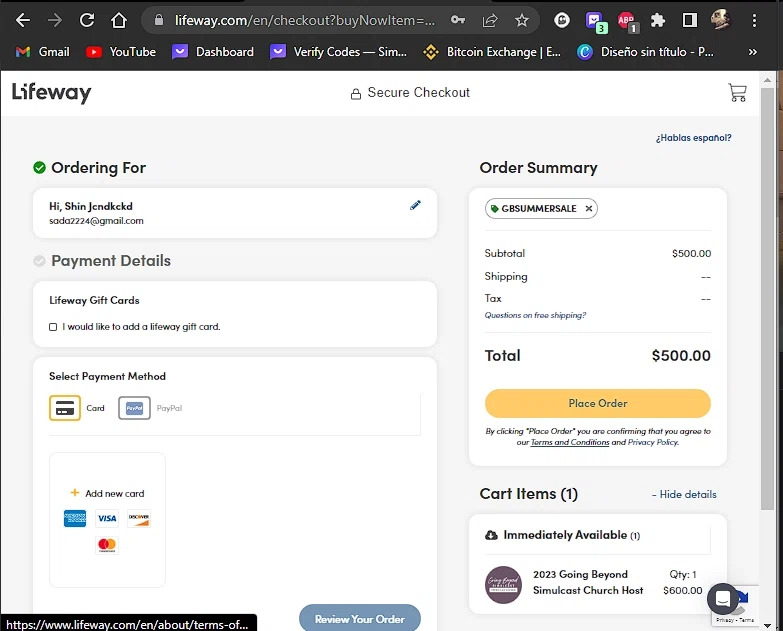Open the Bitcoin Exchange bookmark
The width and height of the screenshot is (783, 631).
[492, 52]
